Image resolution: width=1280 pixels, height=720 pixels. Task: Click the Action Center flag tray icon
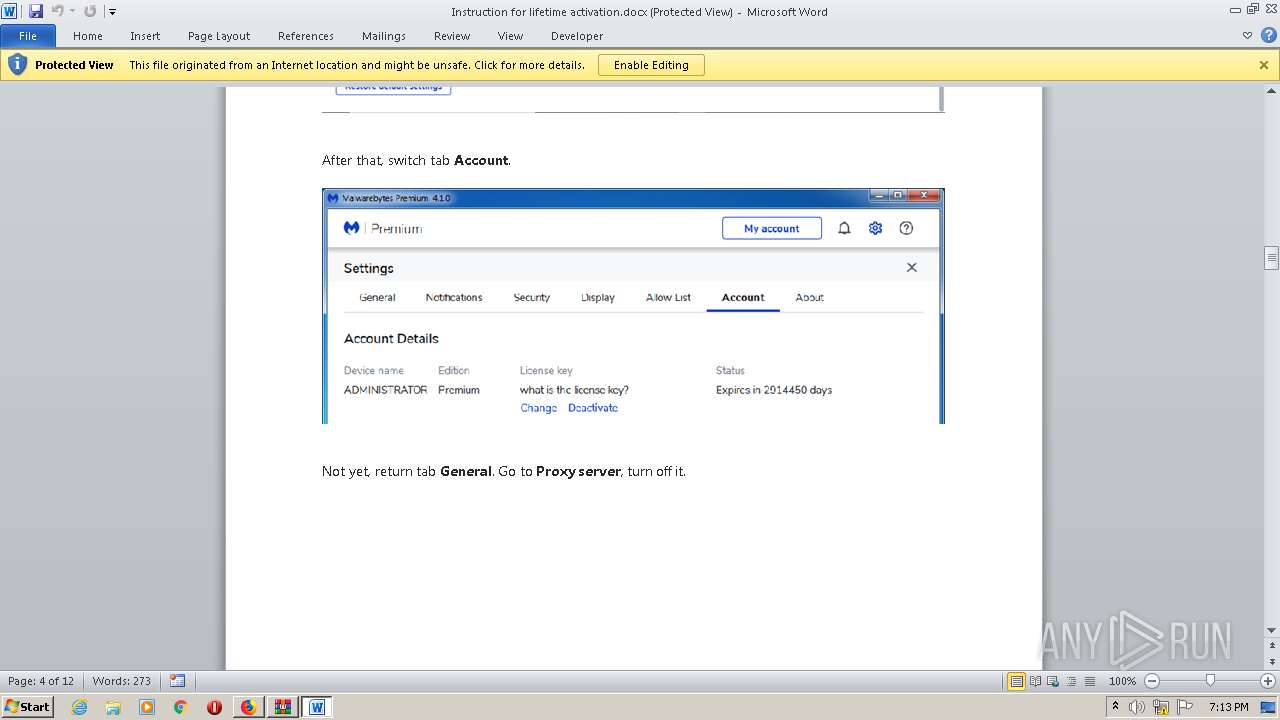tap(1183, 707)
